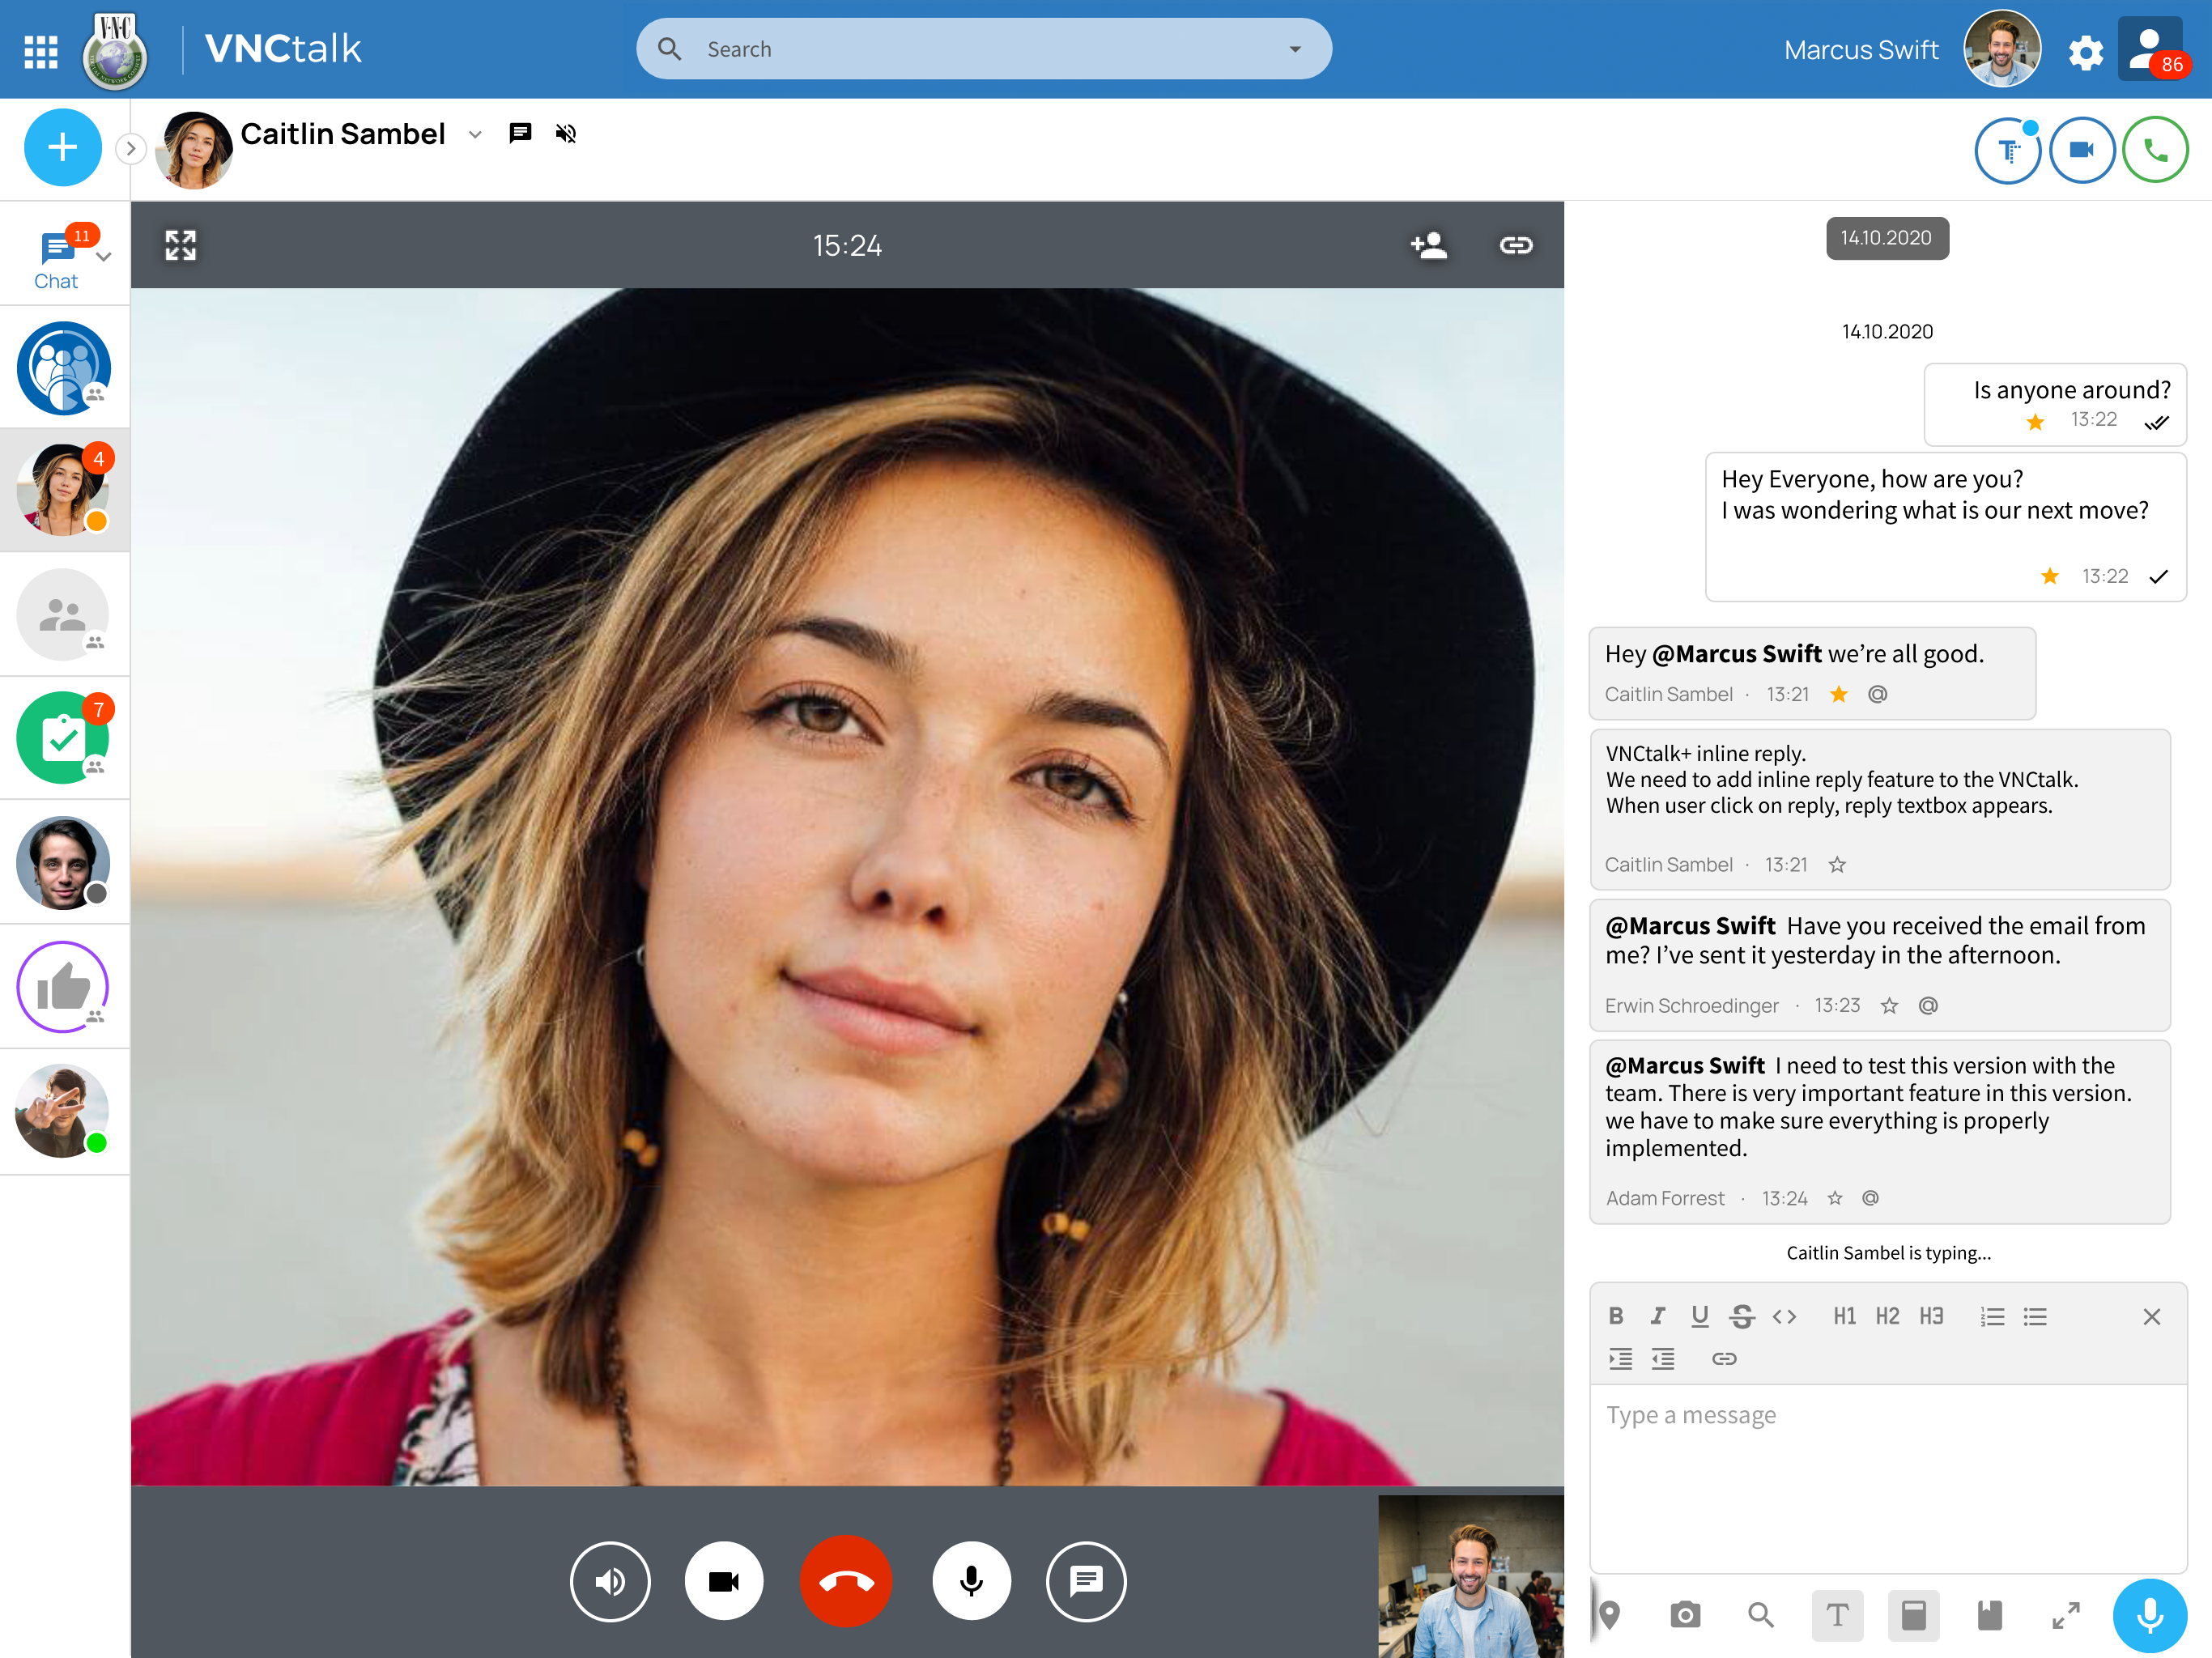Viewport: 2212px width, 1658px height.
Task: Toggle camera on/off in call controls
Action: coord(723,1580)
